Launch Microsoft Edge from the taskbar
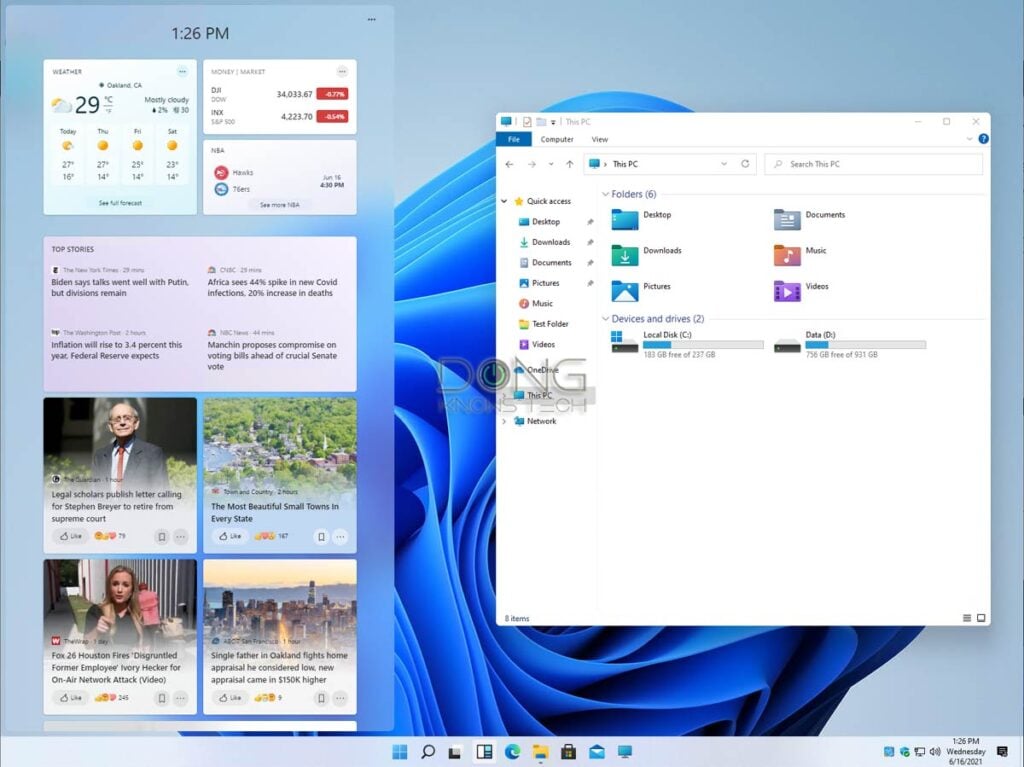This screenshot has width=1024, height=767. coord(513,752)
